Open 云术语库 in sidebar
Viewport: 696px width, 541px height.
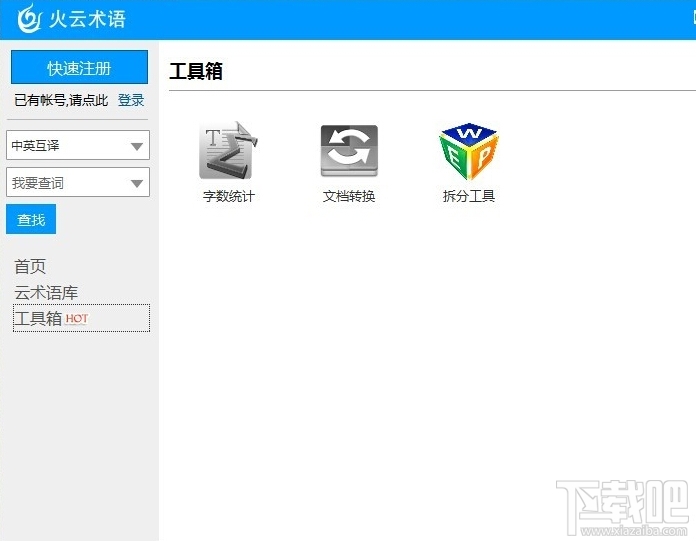pyautogui.click(x=46, y=292)
